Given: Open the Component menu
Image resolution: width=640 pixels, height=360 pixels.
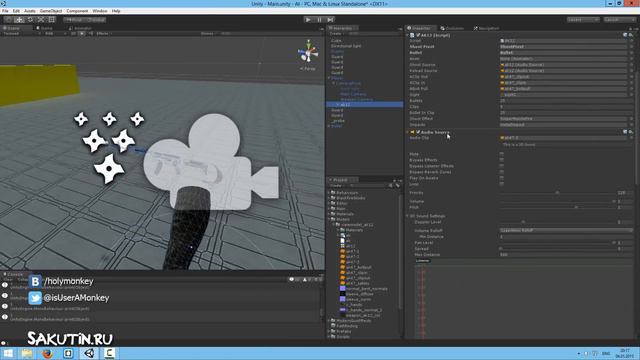Looking at the screenshot, I should (x=77, y=11).
